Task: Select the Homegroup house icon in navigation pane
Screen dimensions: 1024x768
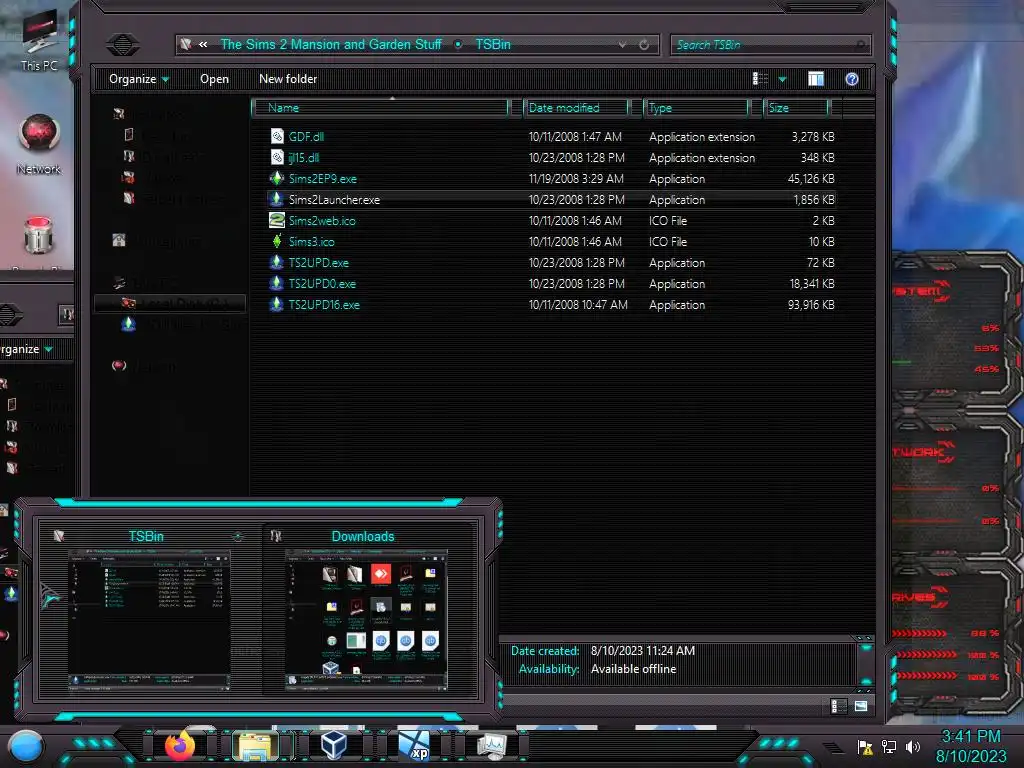Action: [x=119, y=240]
